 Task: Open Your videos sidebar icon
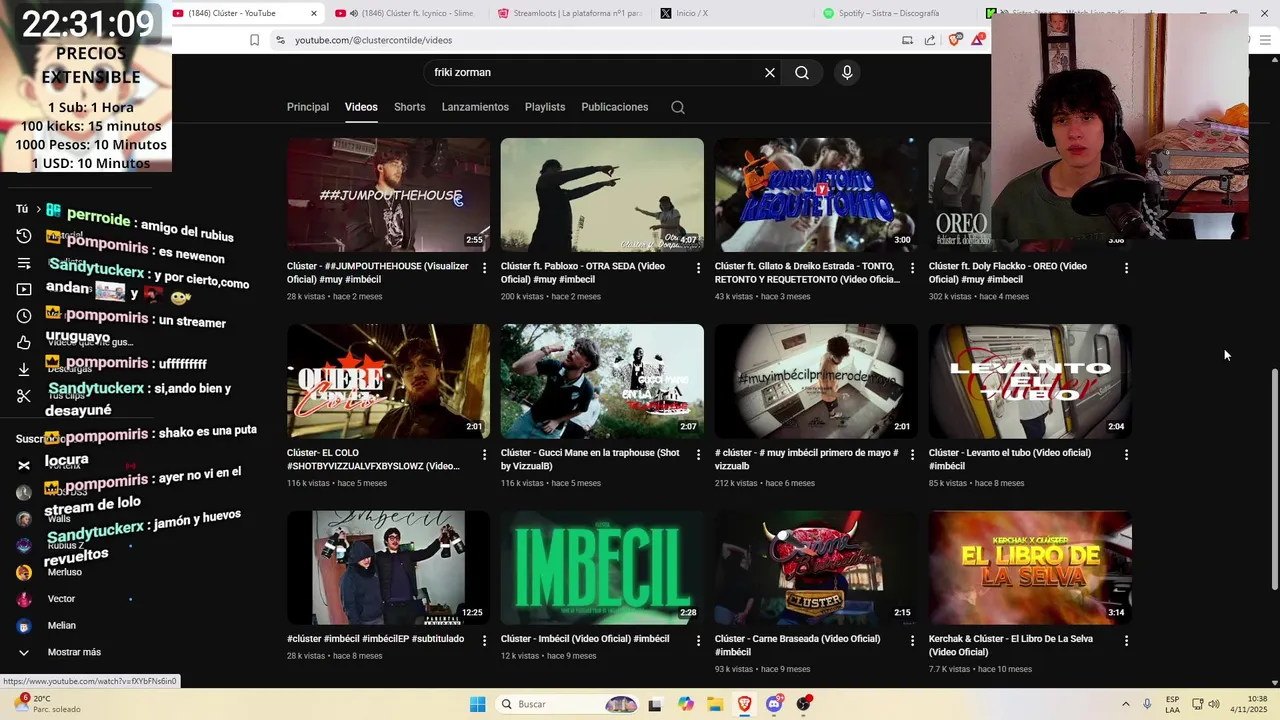point(24,289)
